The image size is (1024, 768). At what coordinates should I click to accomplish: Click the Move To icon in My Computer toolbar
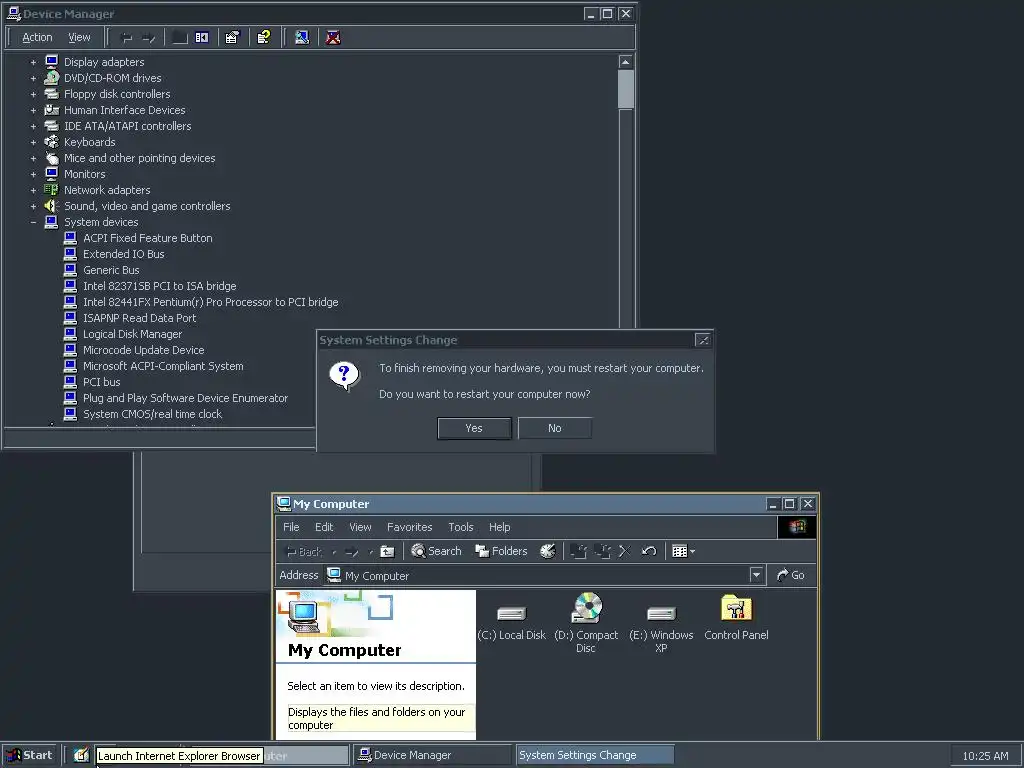[578, 551]
